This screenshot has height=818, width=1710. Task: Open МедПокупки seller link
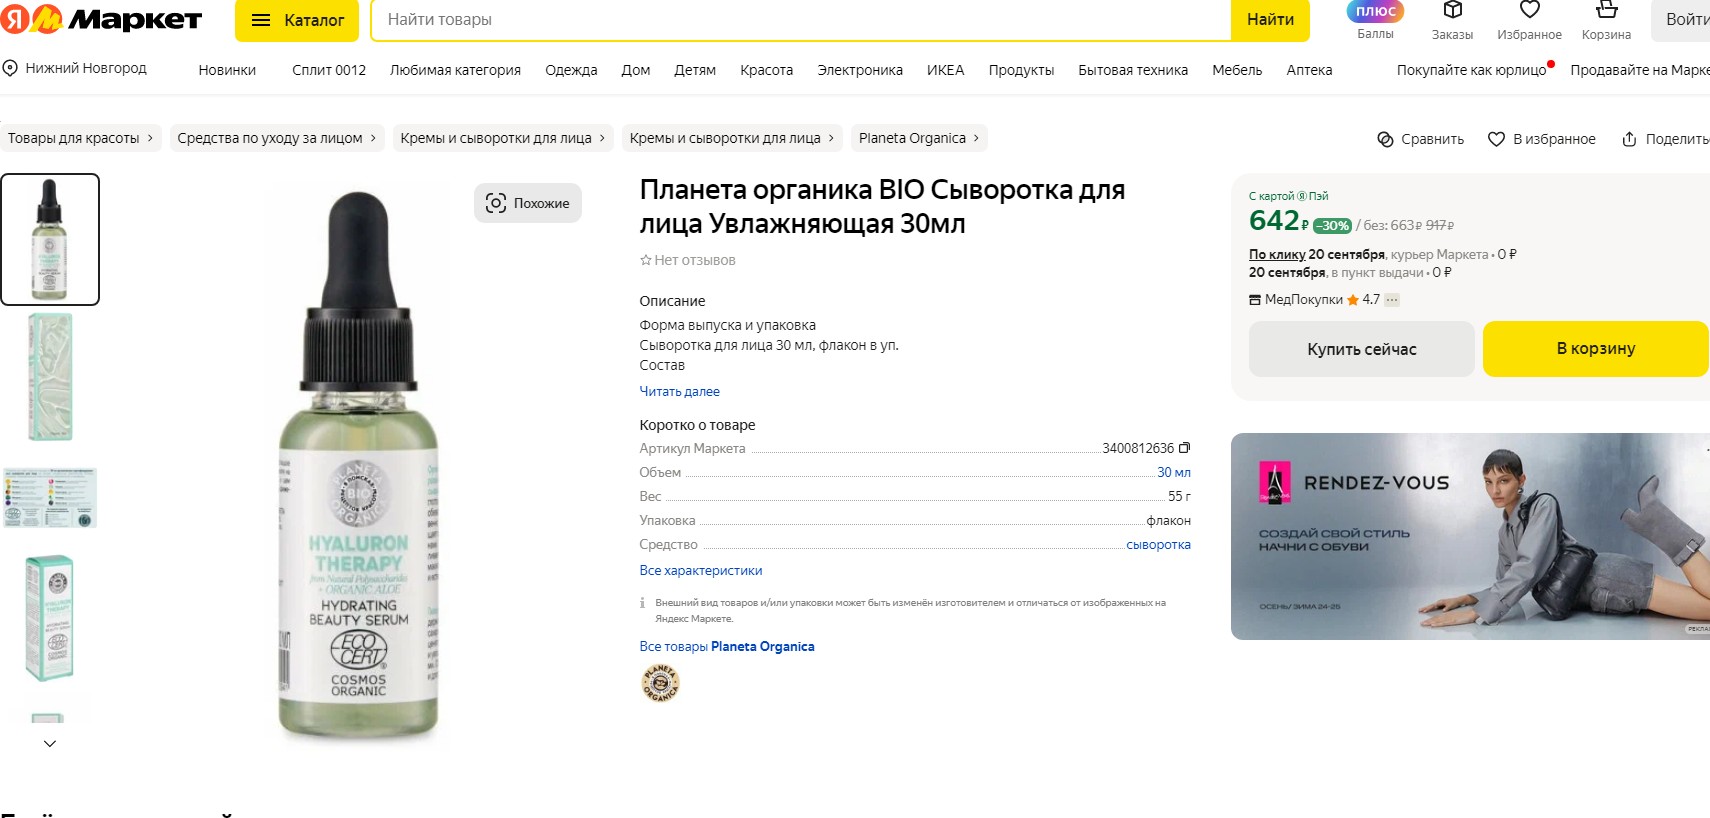point(1303,299)
